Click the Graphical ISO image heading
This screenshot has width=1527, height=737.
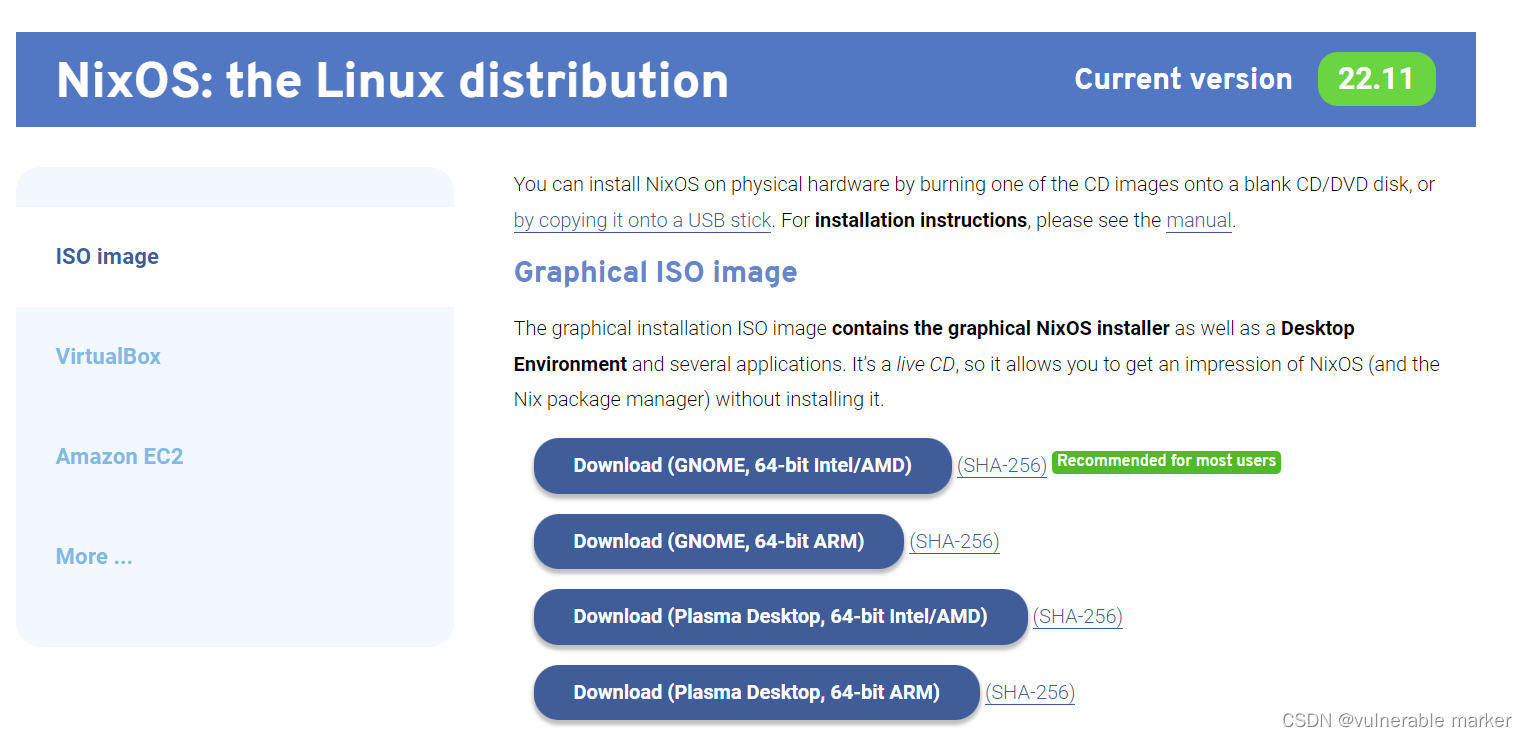tap(655, 271)
